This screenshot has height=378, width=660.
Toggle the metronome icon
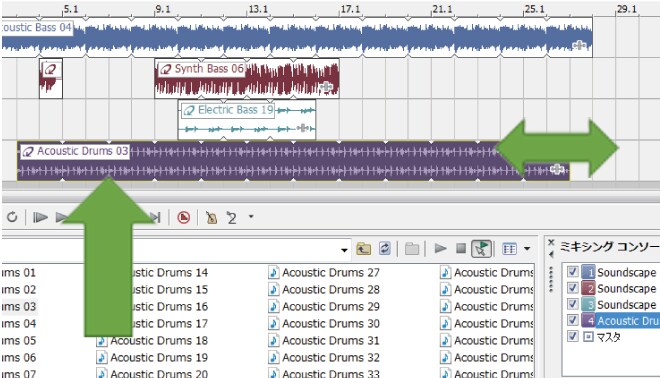click(211, 217)
